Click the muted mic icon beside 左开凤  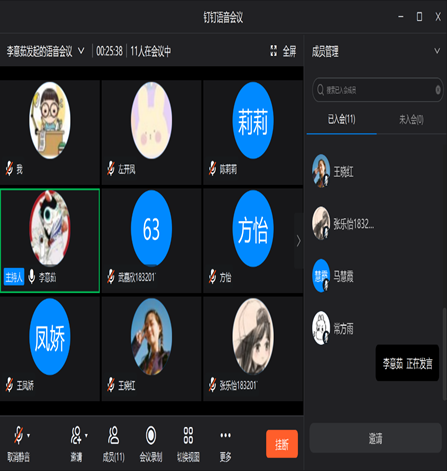(x=111, y=169)
